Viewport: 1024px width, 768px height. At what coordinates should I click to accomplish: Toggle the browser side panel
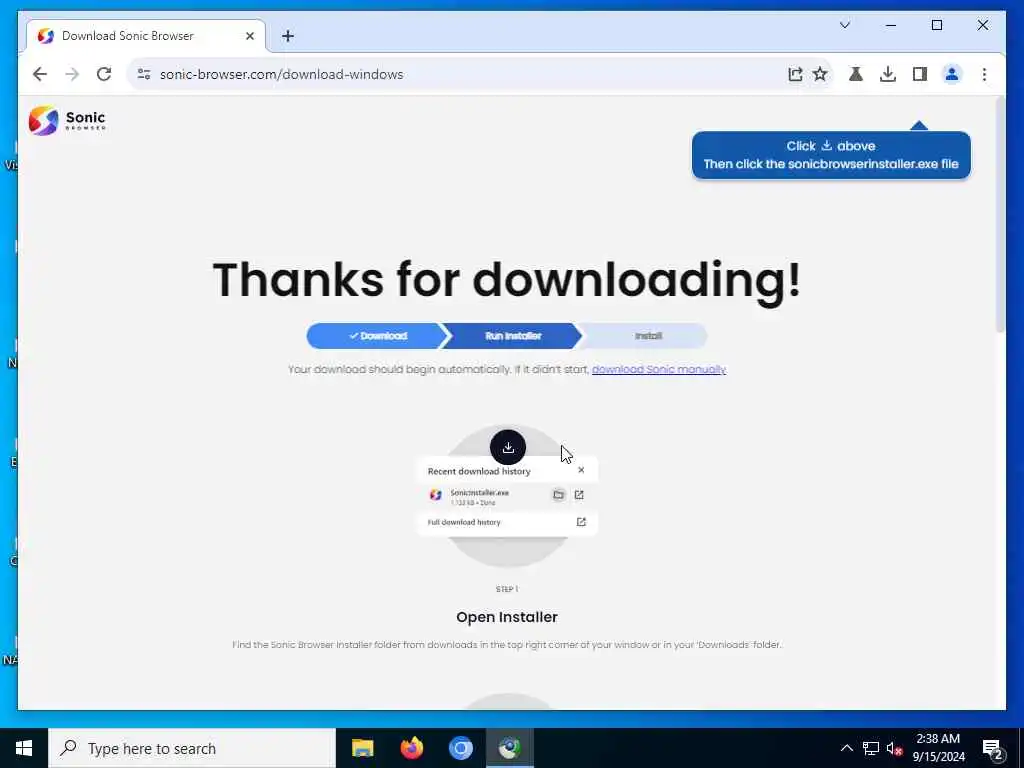click(x=920, y=74)
